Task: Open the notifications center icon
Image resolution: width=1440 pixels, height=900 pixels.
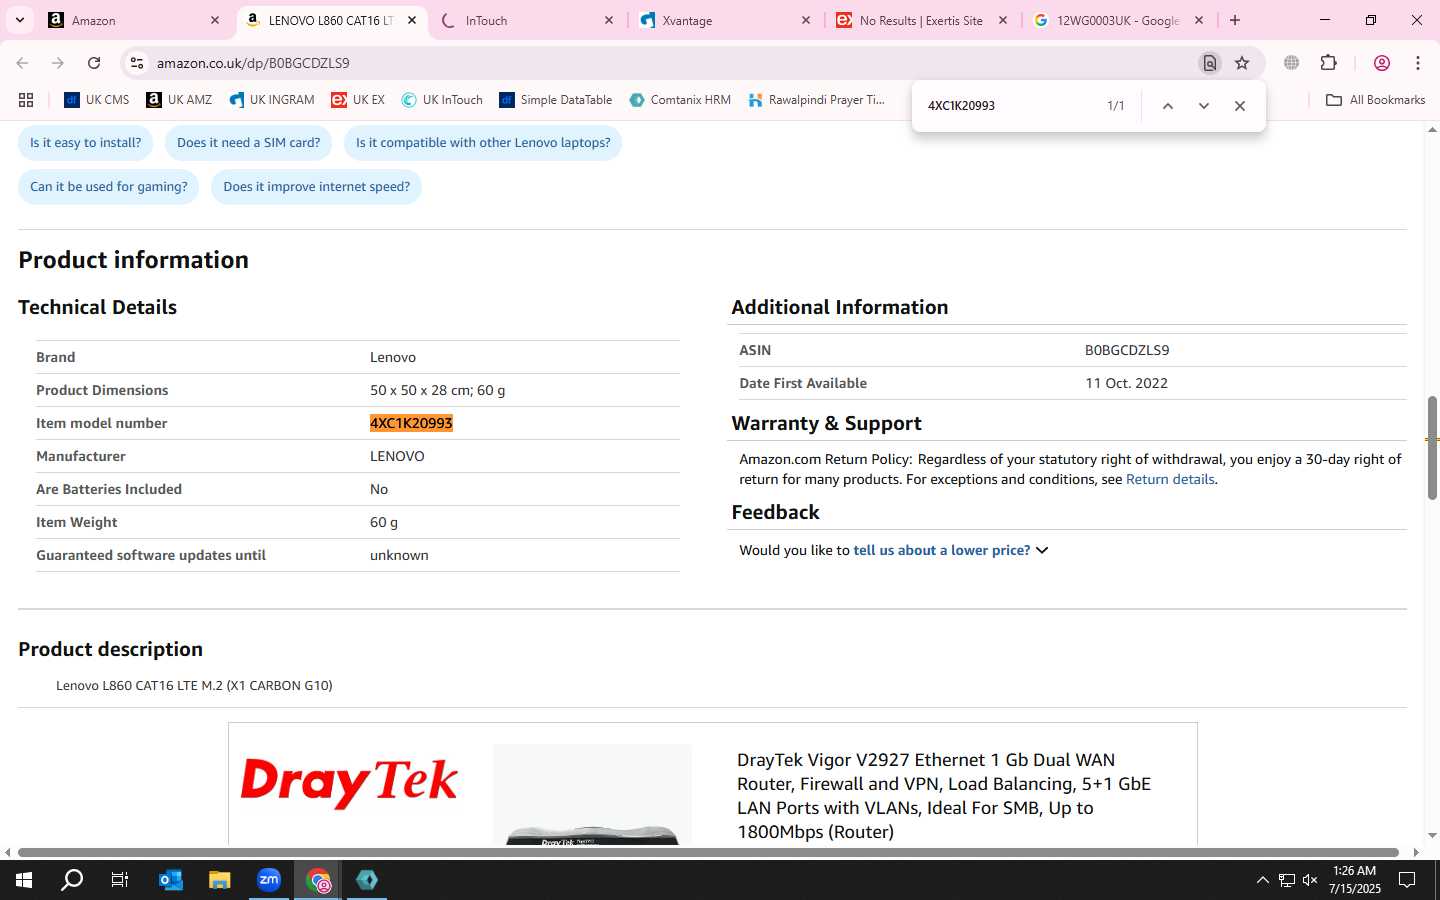Action: (x=1407, y=880)
